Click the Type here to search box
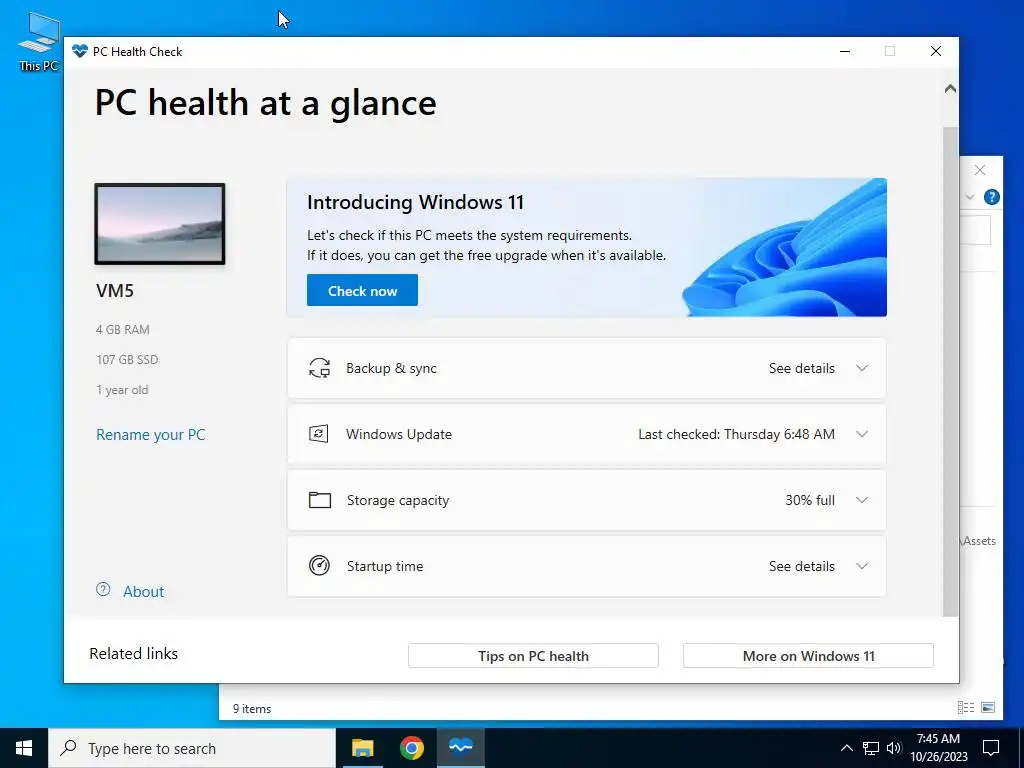This screenshot has height=768, width=1024. click(x=192, y=748)
